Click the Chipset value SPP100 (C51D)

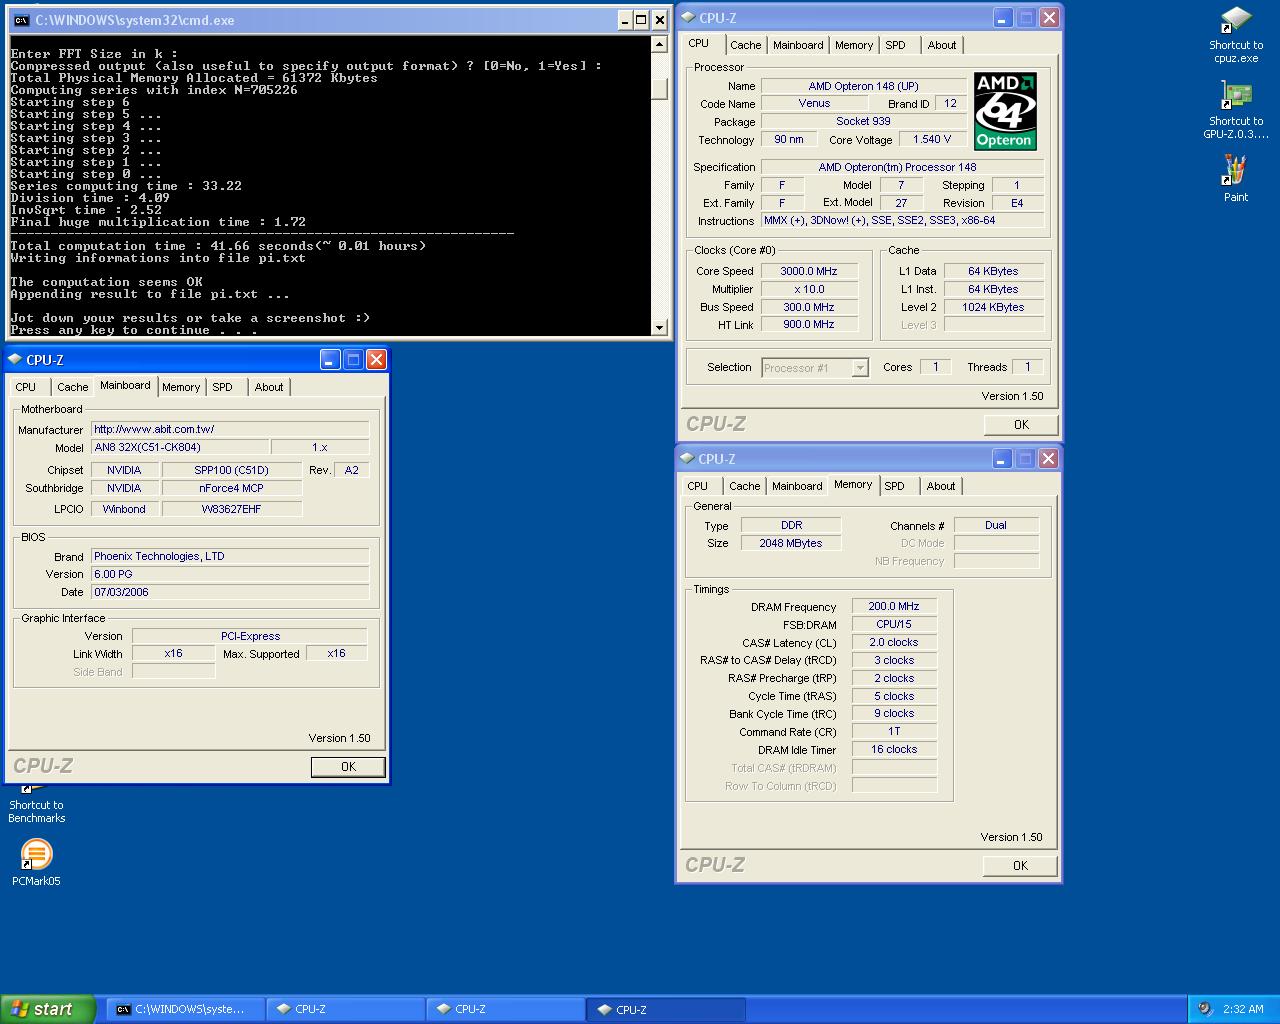click(232, 470)
